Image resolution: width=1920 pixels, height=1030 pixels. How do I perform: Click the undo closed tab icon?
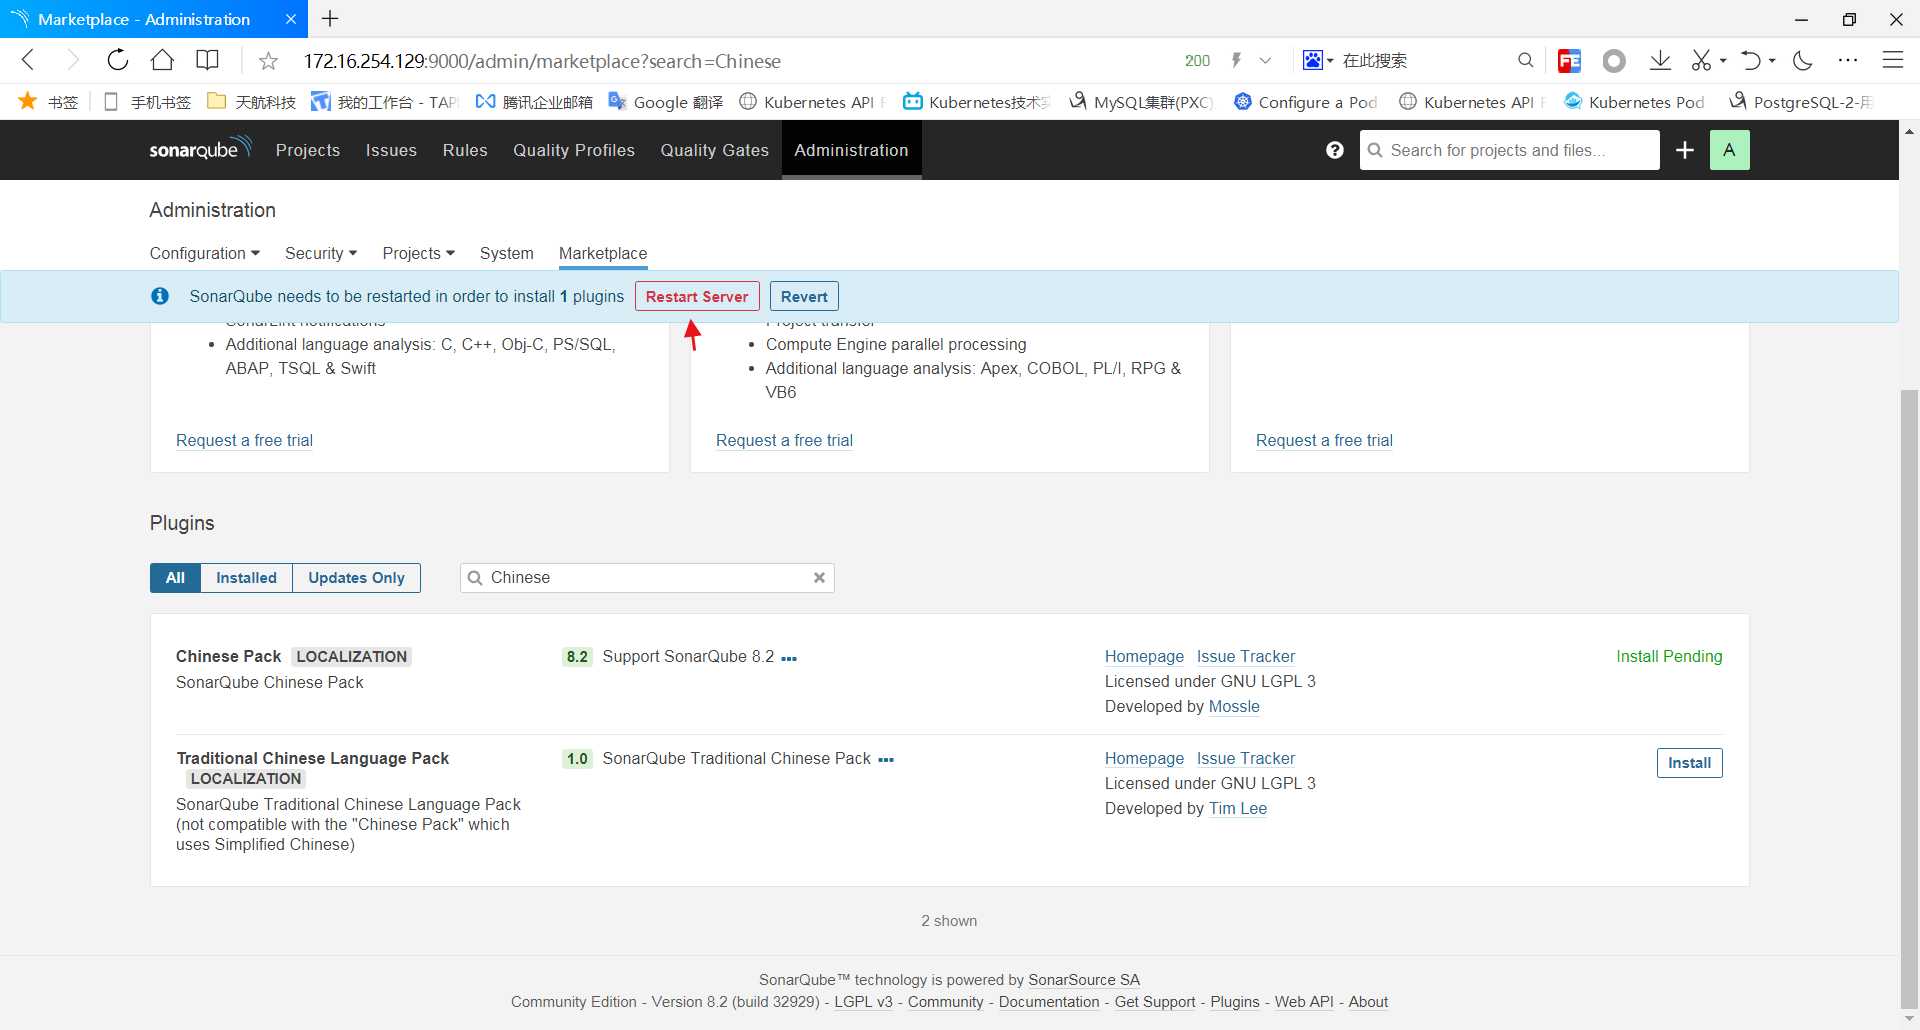pyautogui.click(x=1750, y=60)
